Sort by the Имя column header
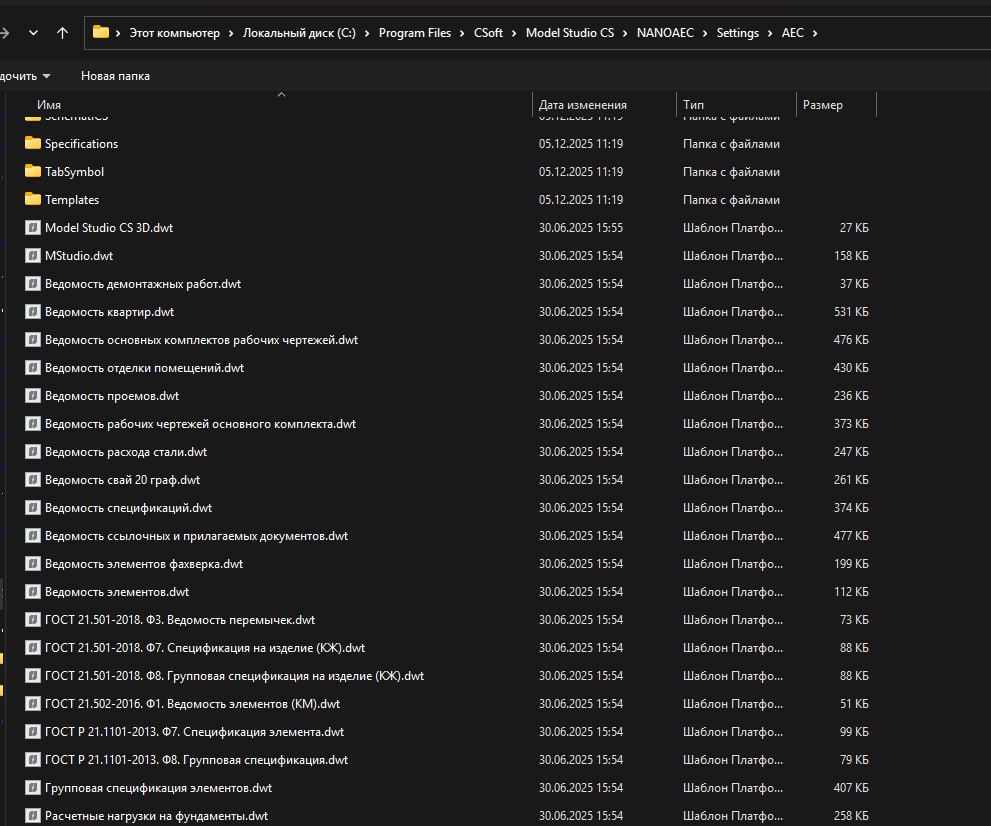 pyautogui.click(x=49, y=105)
